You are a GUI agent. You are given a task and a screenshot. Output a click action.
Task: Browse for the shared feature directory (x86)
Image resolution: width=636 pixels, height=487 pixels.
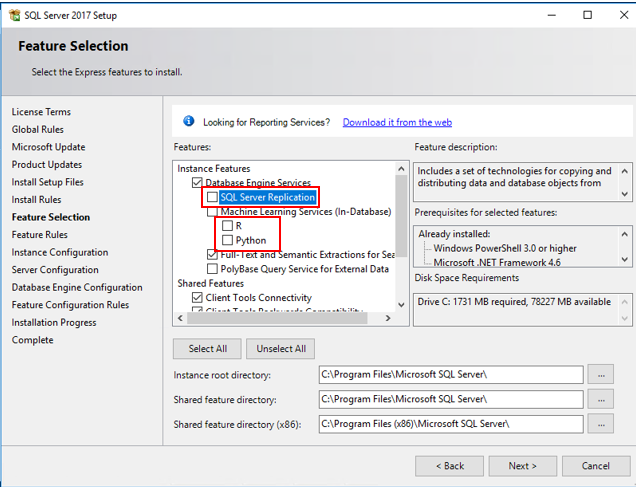pyautogui.click(x=601, y=424)
